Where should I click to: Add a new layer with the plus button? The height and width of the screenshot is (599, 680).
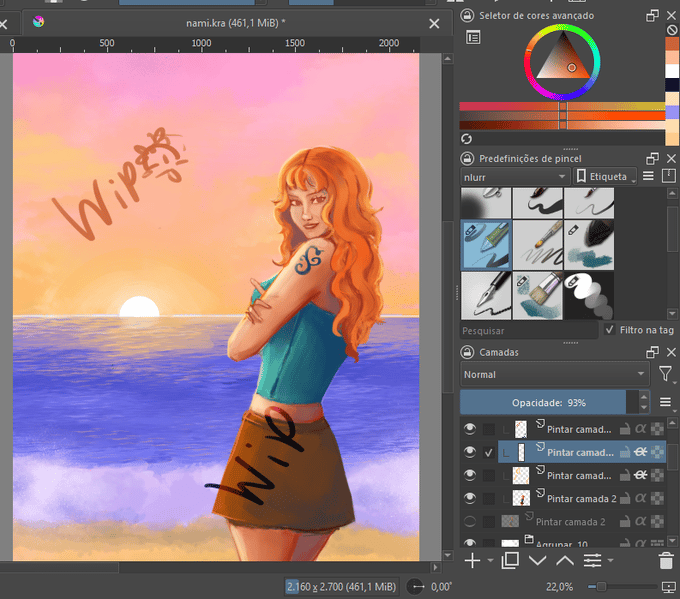tap(472, 560)
